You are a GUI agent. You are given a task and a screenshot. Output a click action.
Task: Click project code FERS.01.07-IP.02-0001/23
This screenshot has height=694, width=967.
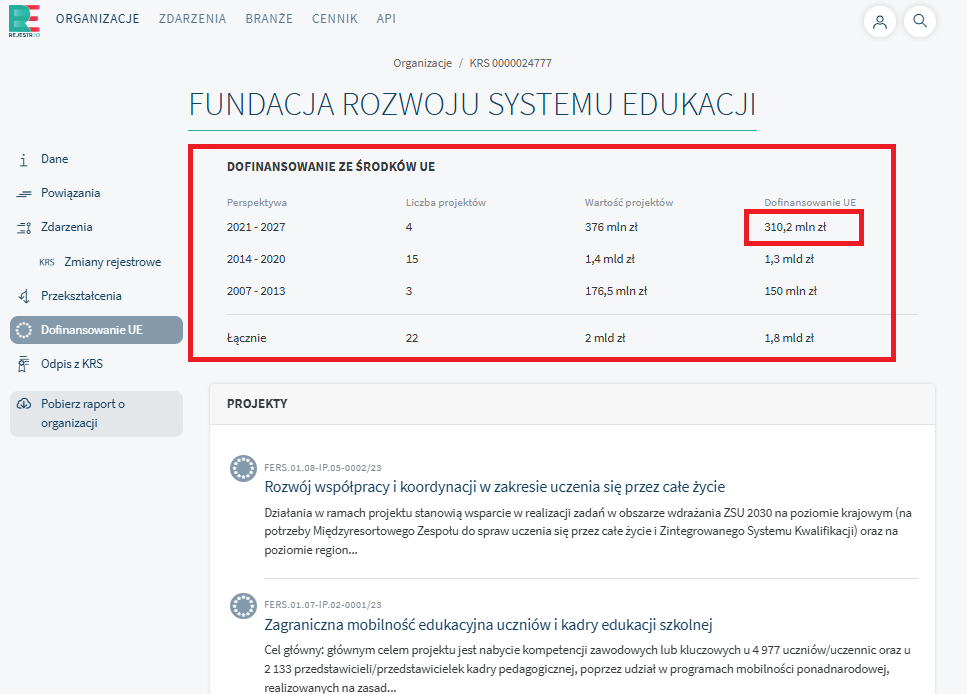(x=323, y=605)
